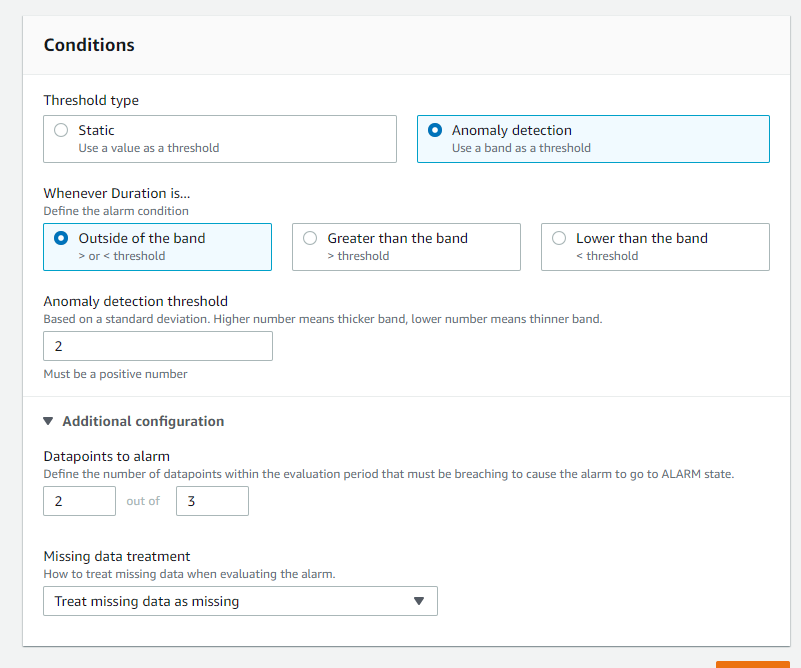Click the Additional configuration disclosure triangle
Viewport: 801px width, 668px height.
(x=52, y=421)
